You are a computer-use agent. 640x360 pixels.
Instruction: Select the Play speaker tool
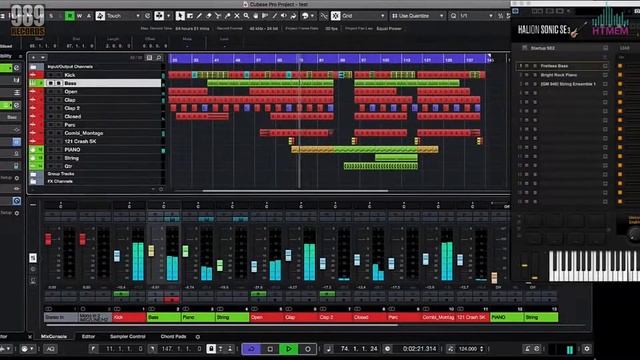pos(284,16)
